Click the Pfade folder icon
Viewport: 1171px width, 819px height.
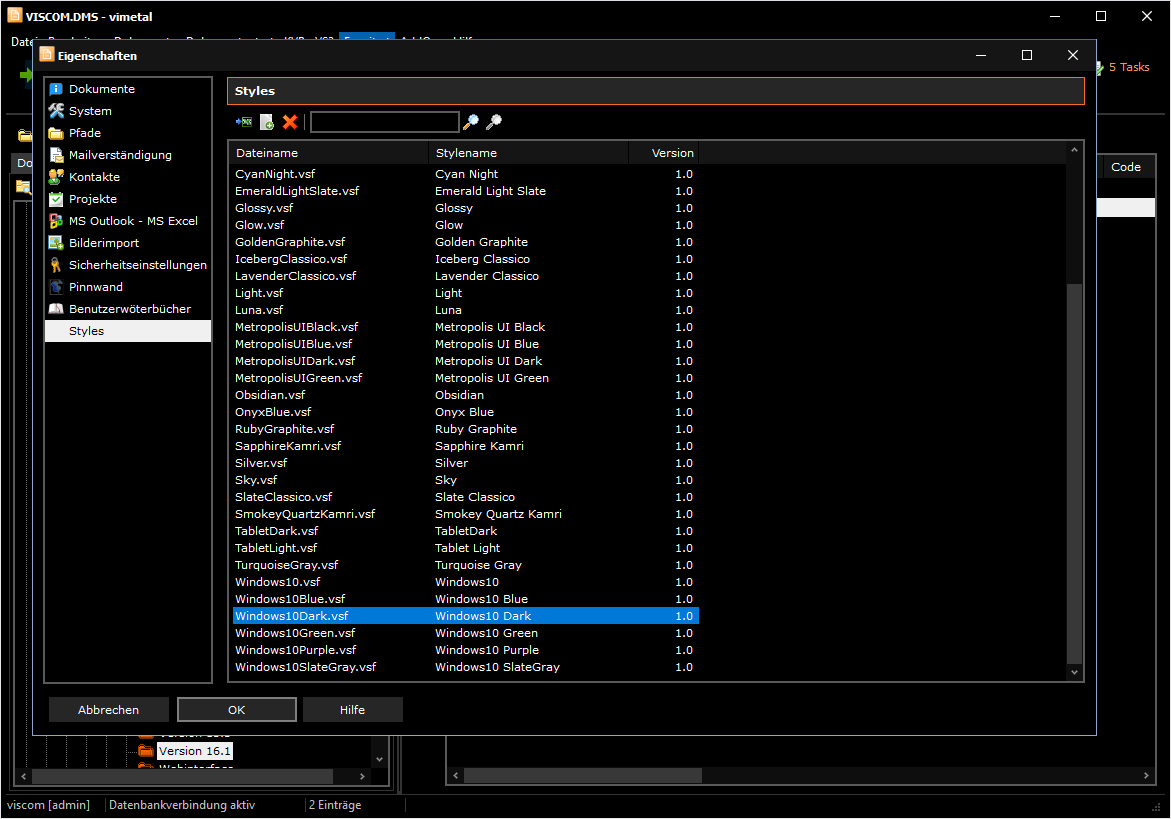pyautogui.click(x=56, y=133)
